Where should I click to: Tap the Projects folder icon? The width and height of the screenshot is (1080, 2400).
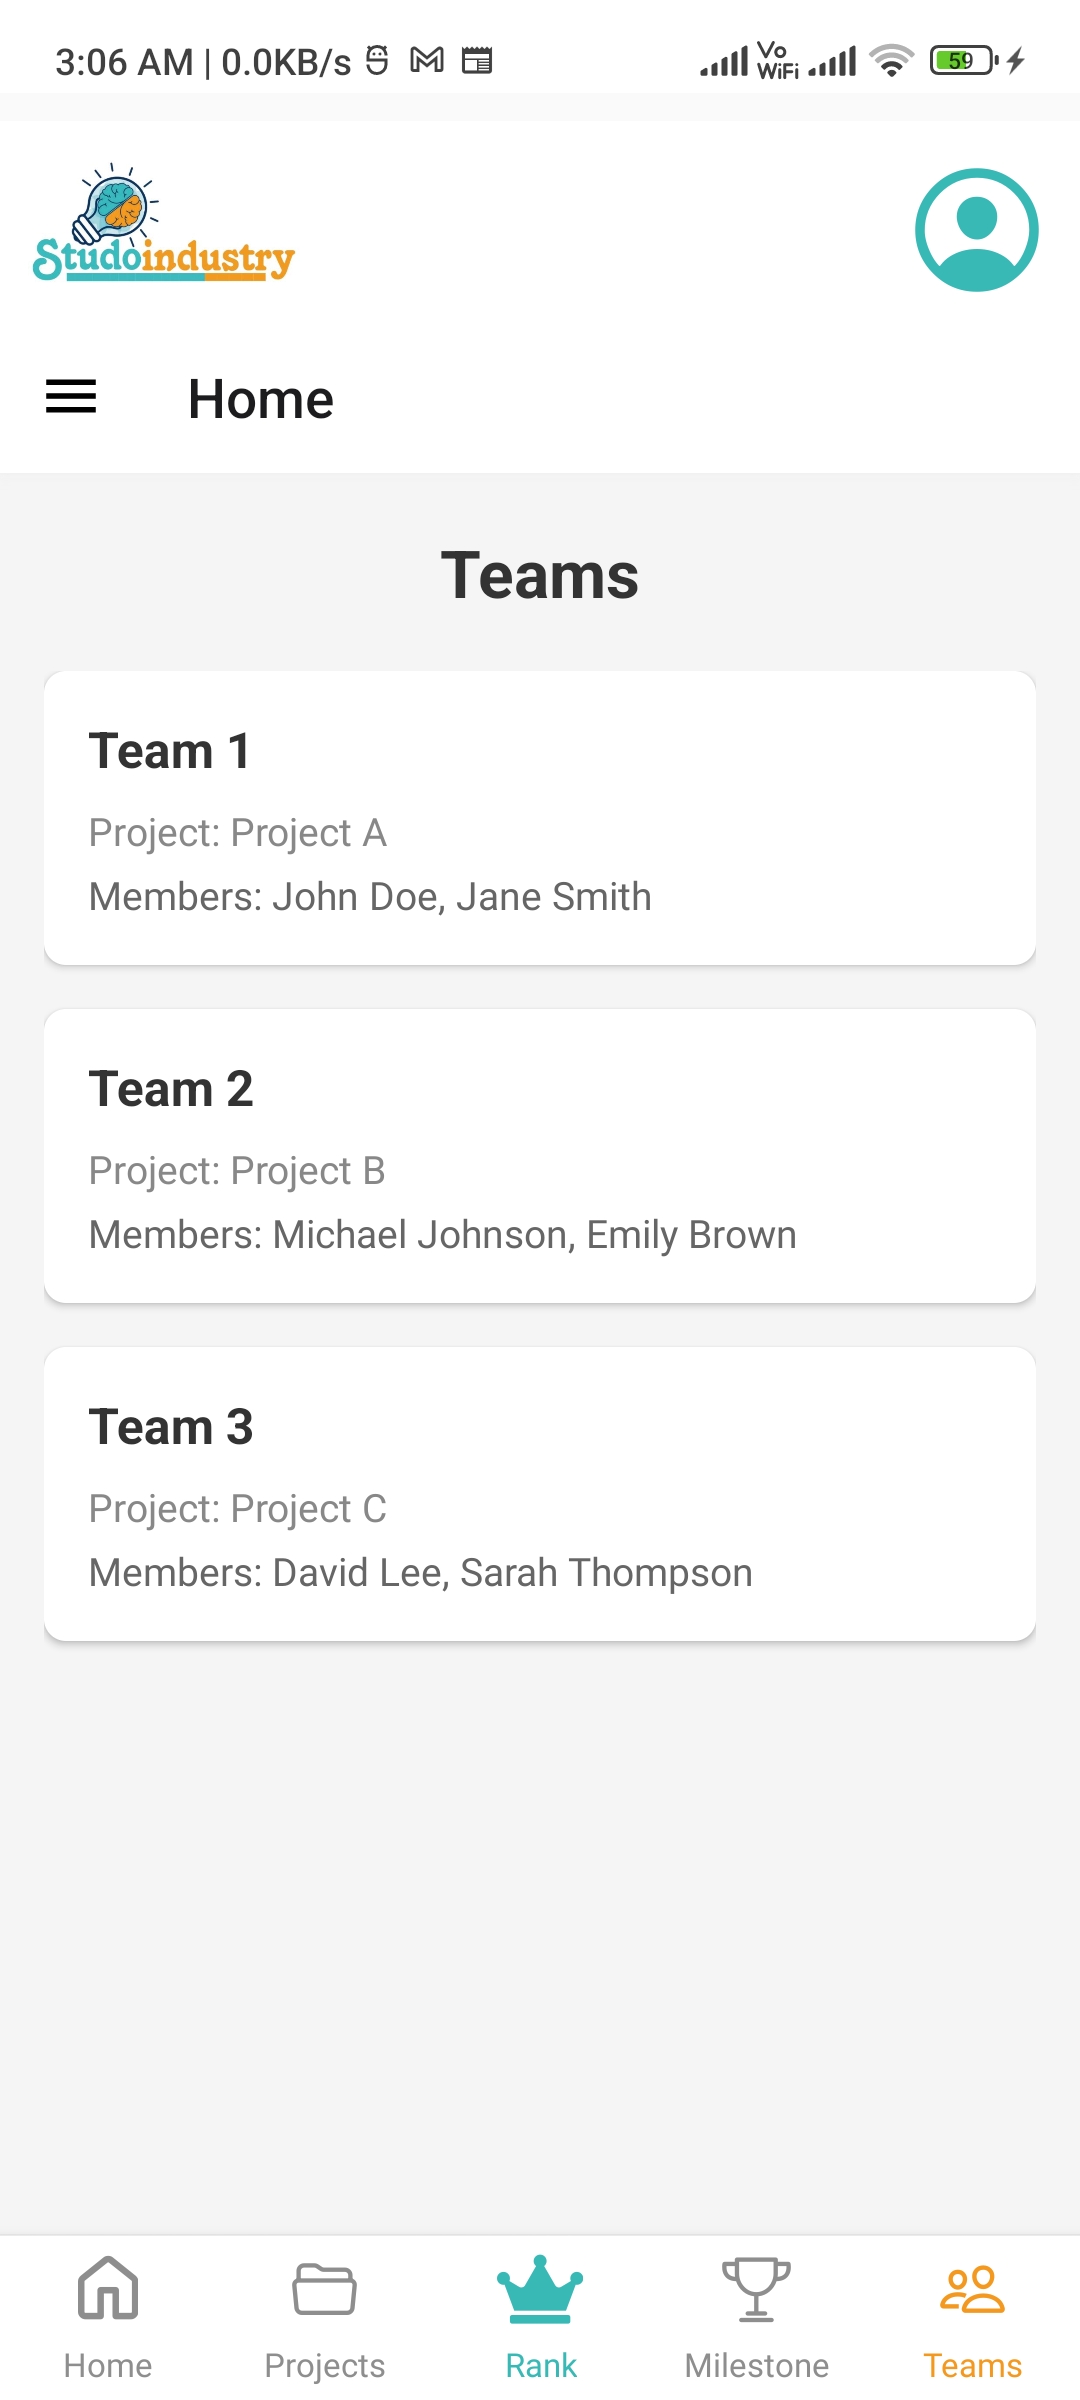[324, 2288]
